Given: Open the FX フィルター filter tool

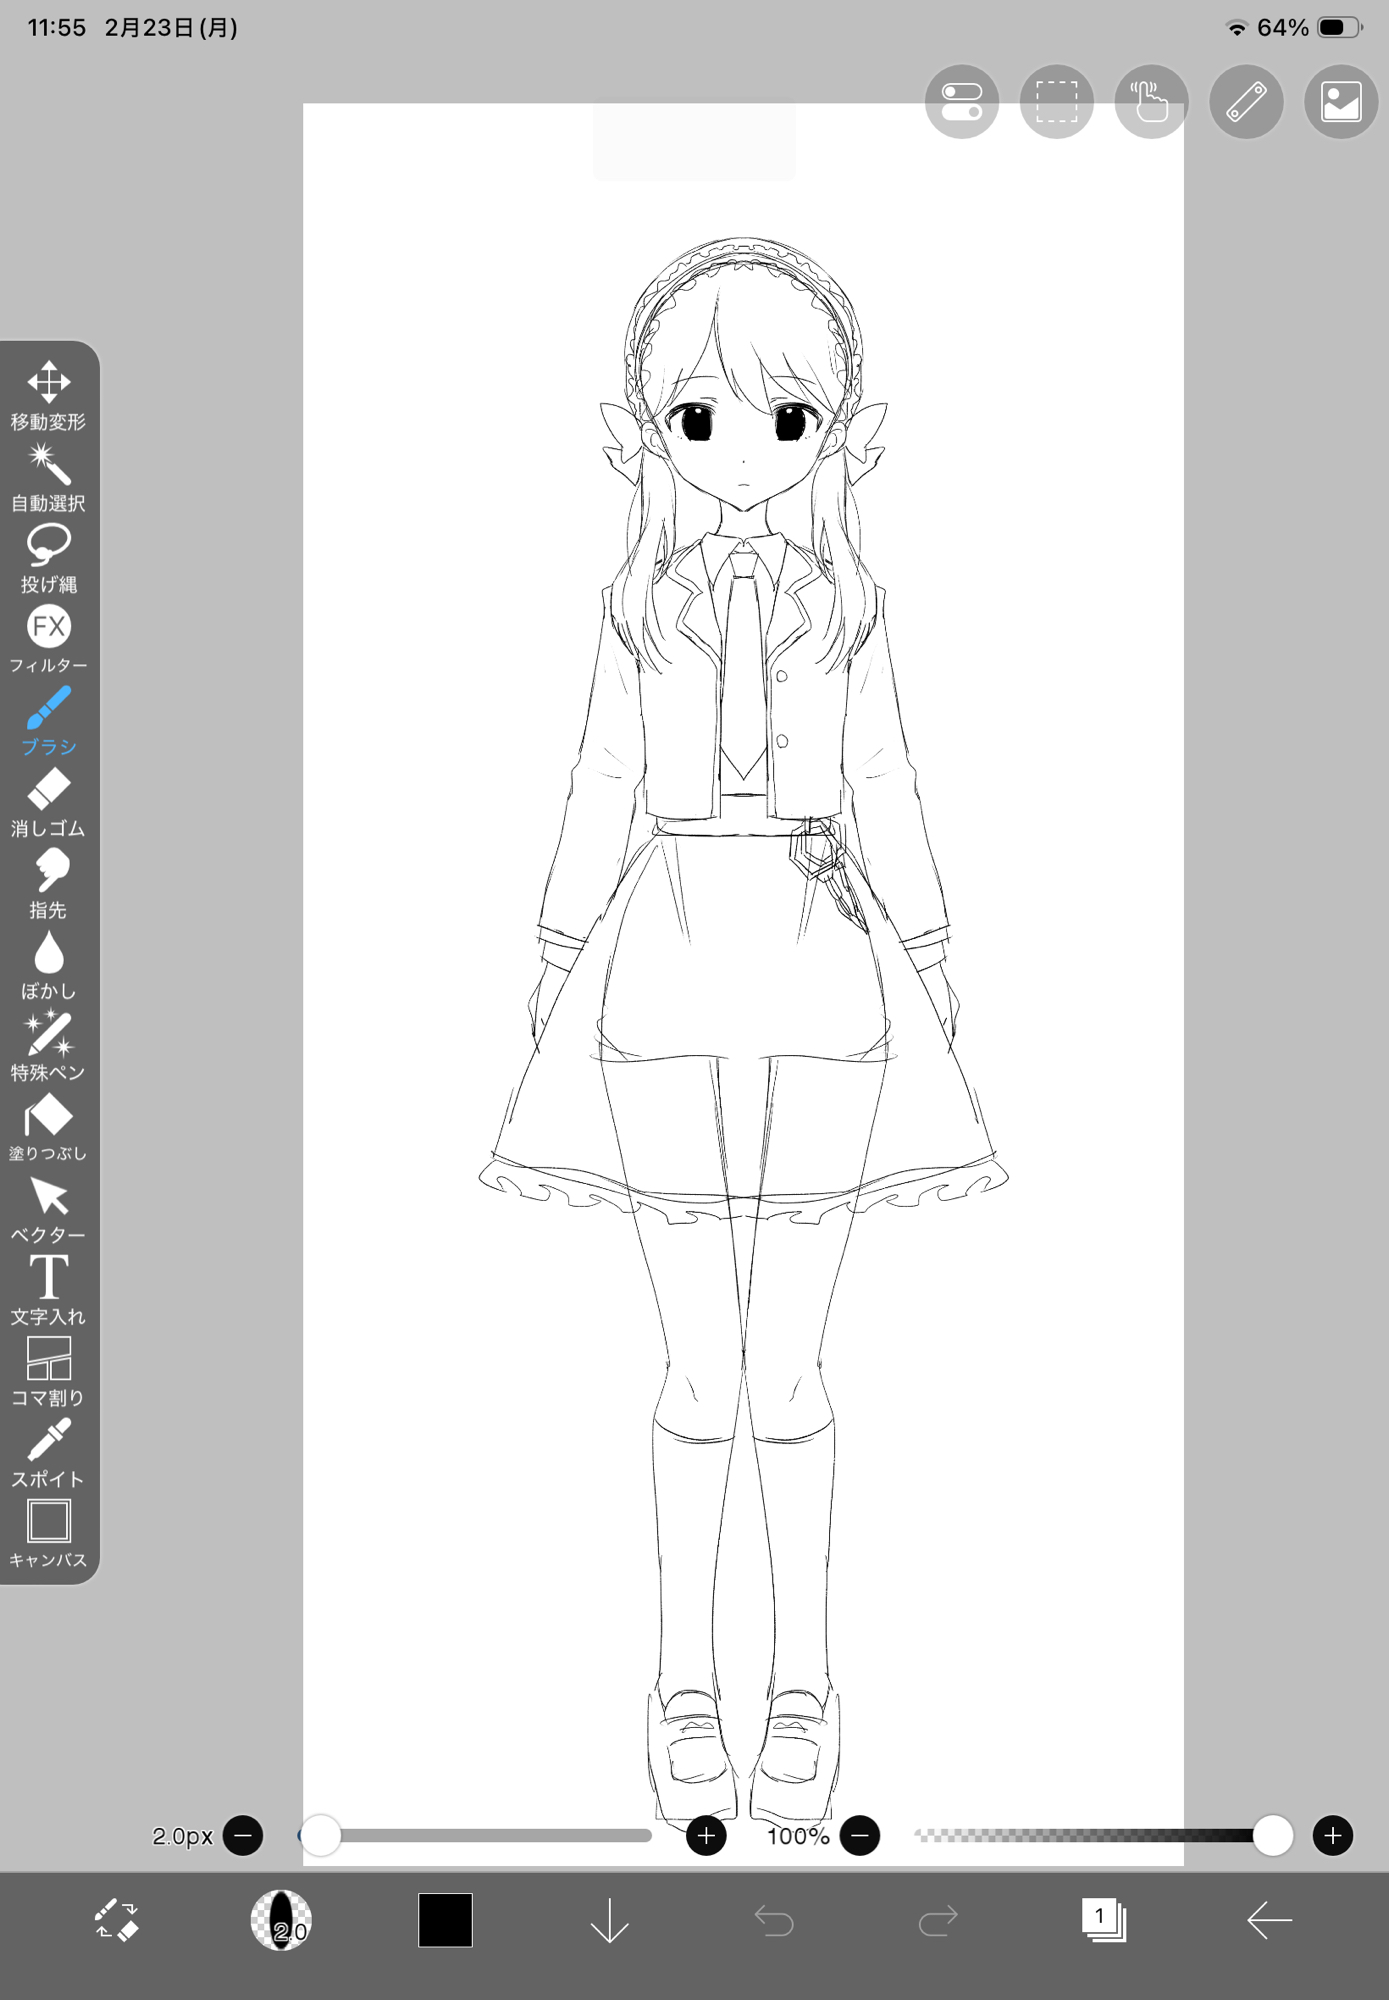Looking at the screenshot, I should pos(48,639).
